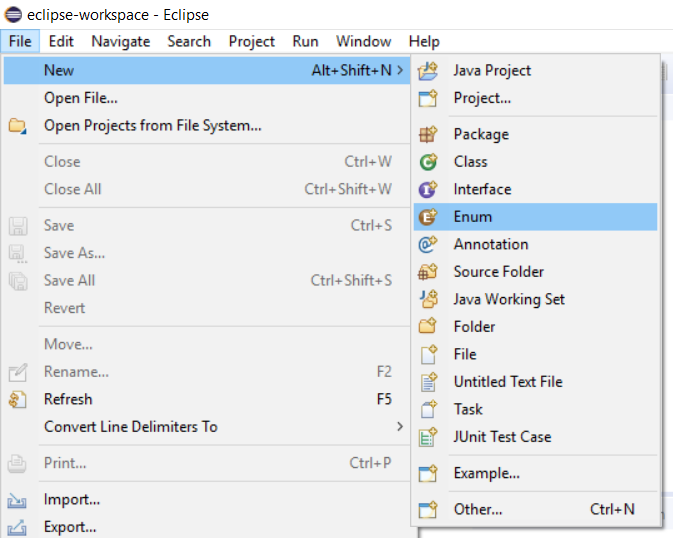
Task: Click the Task icon in submenu
Action: 428,409
